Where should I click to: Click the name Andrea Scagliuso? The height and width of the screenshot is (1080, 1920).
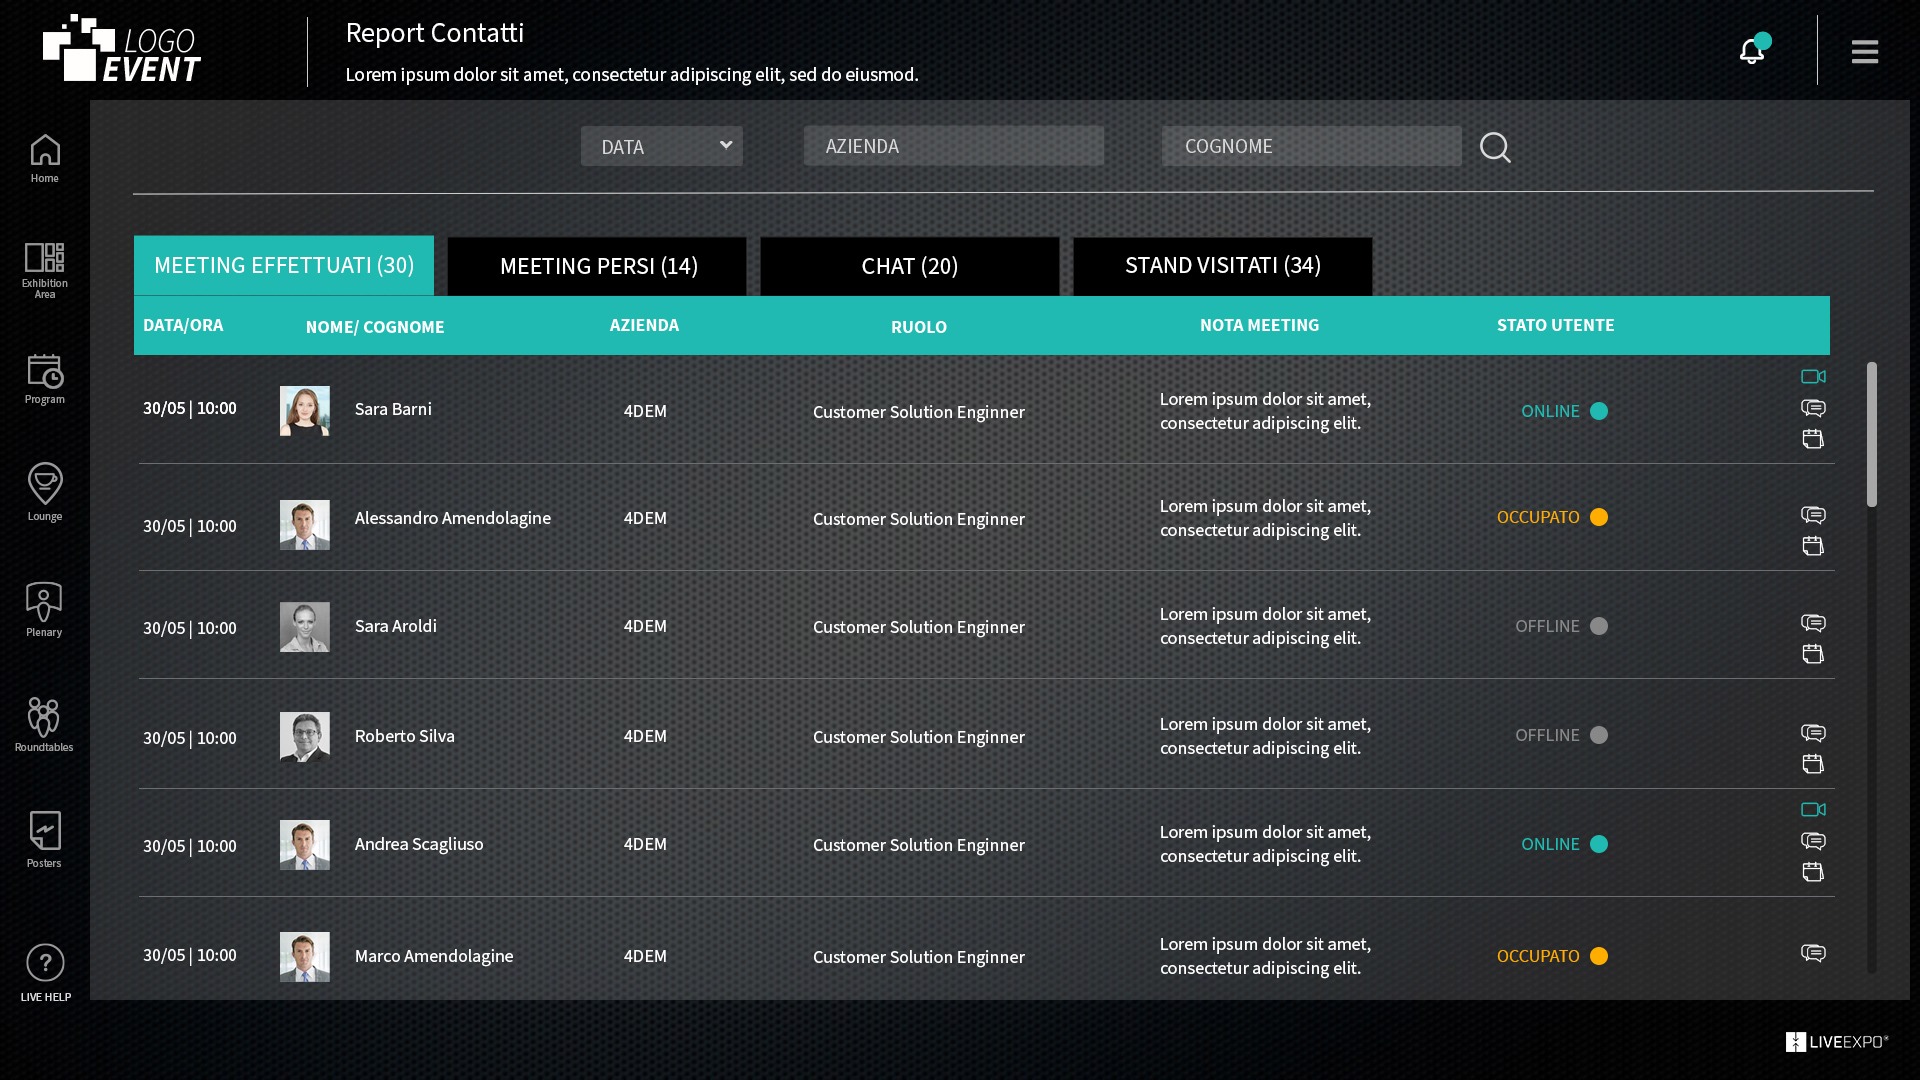click(419, 844)
